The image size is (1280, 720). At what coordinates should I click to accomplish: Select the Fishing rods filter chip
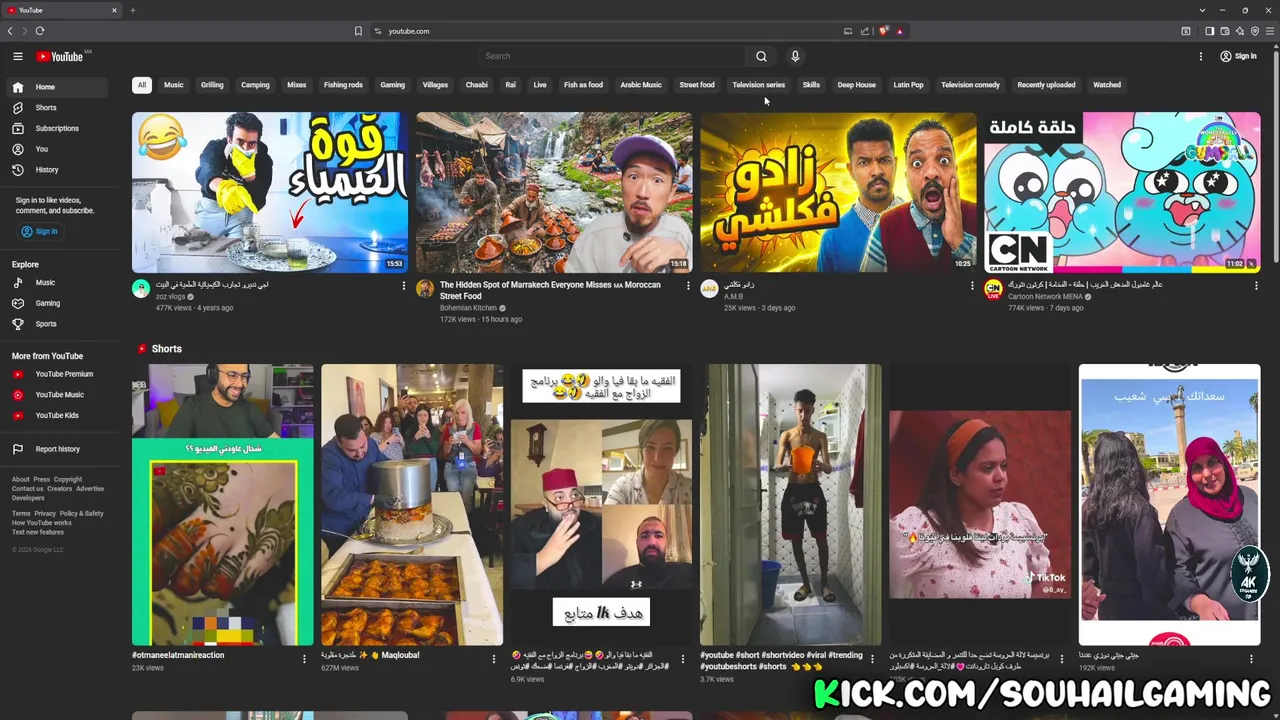(343, 85)
